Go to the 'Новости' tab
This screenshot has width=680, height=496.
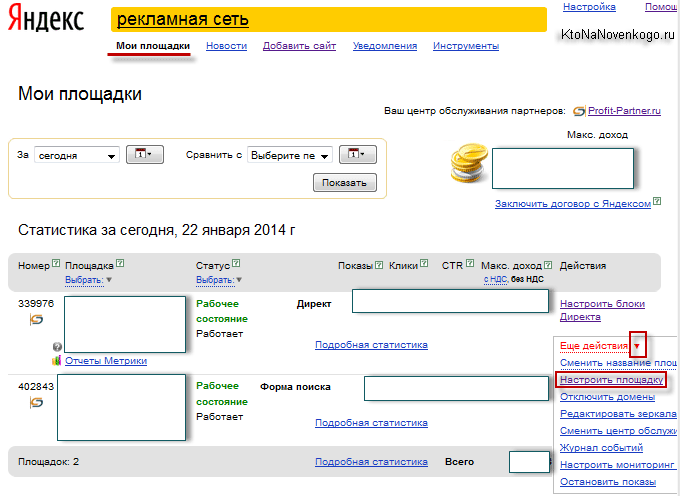pos(226,46)
